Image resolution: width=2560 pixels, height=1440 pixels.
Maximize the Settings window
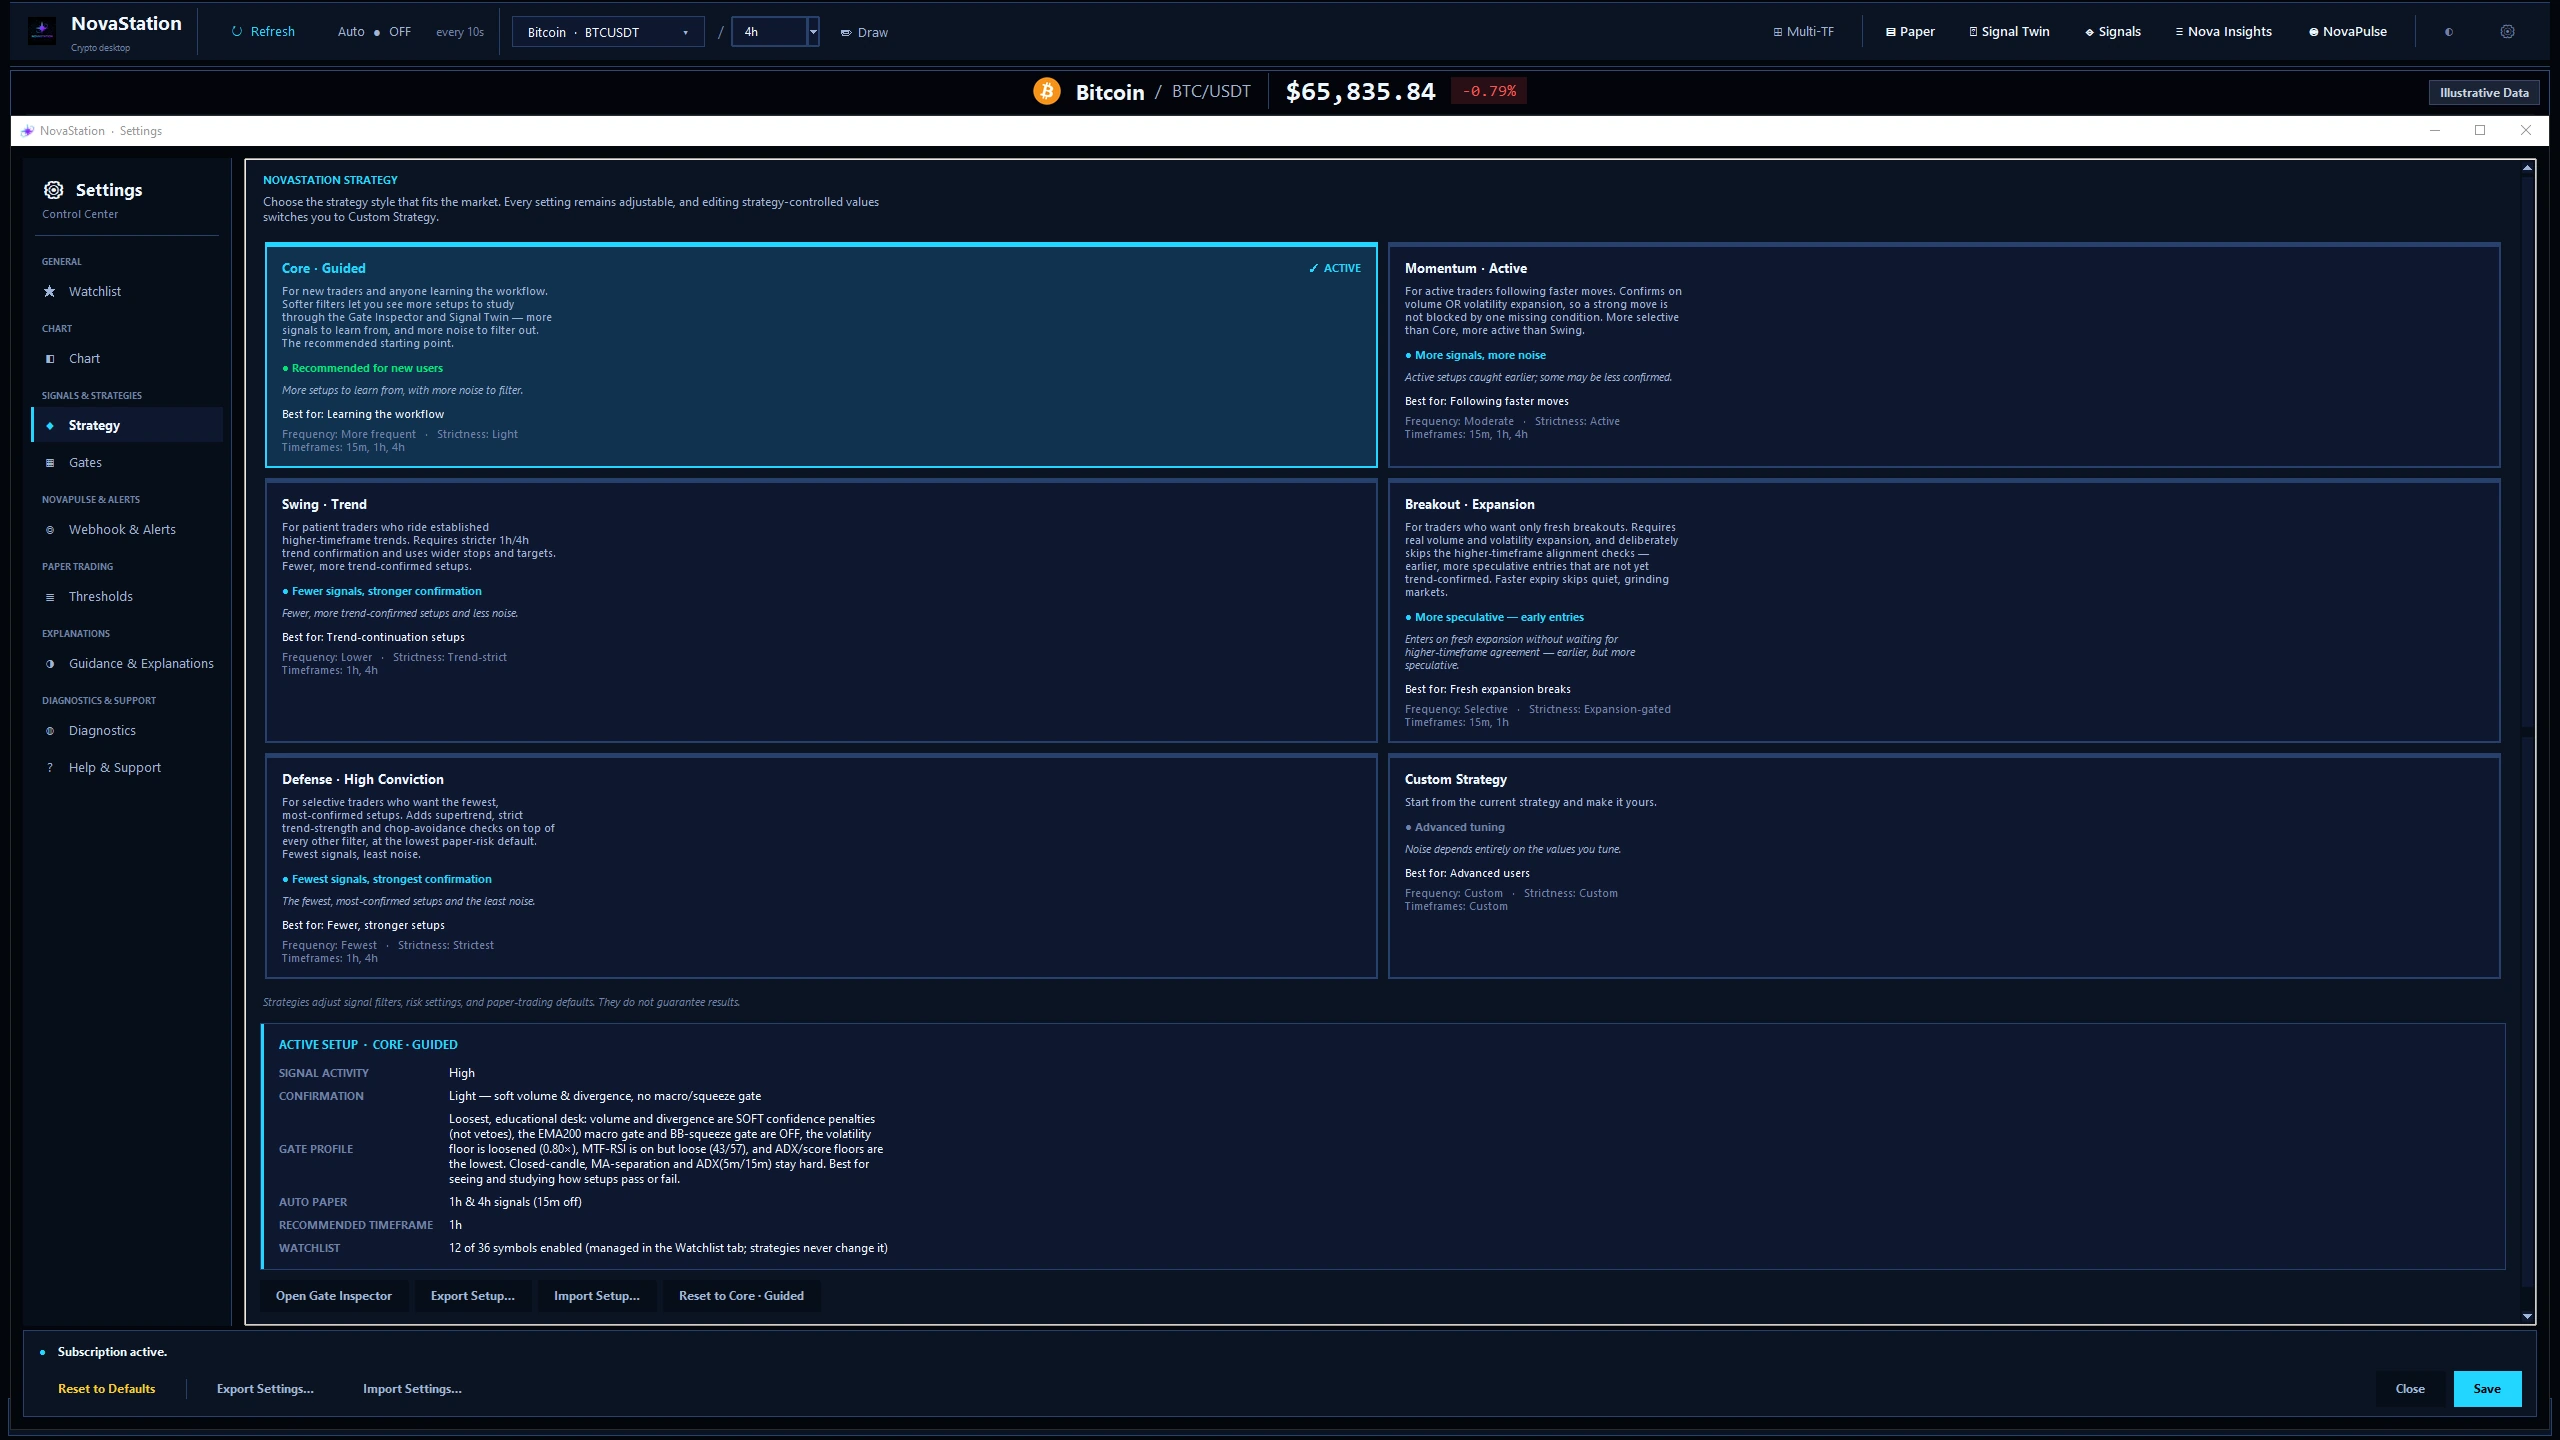(2480, 130)
